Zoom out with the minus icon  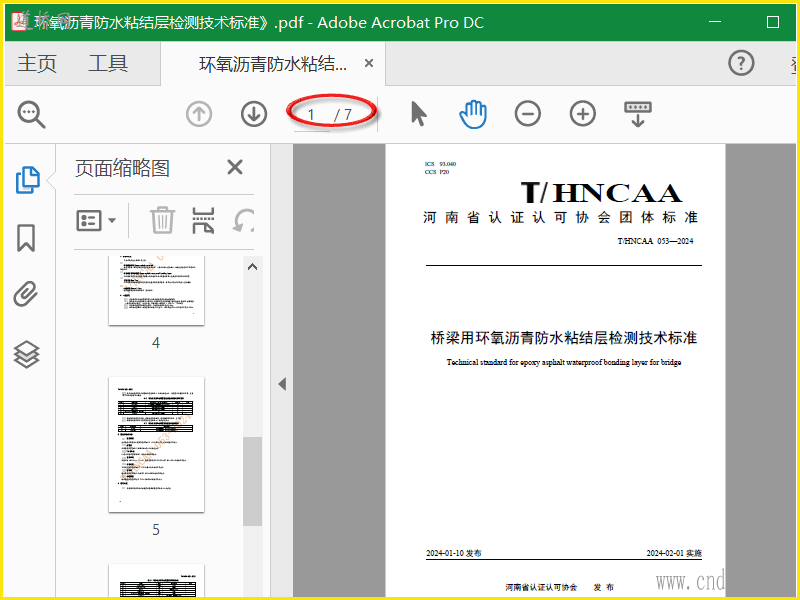[x=528, y=113]
